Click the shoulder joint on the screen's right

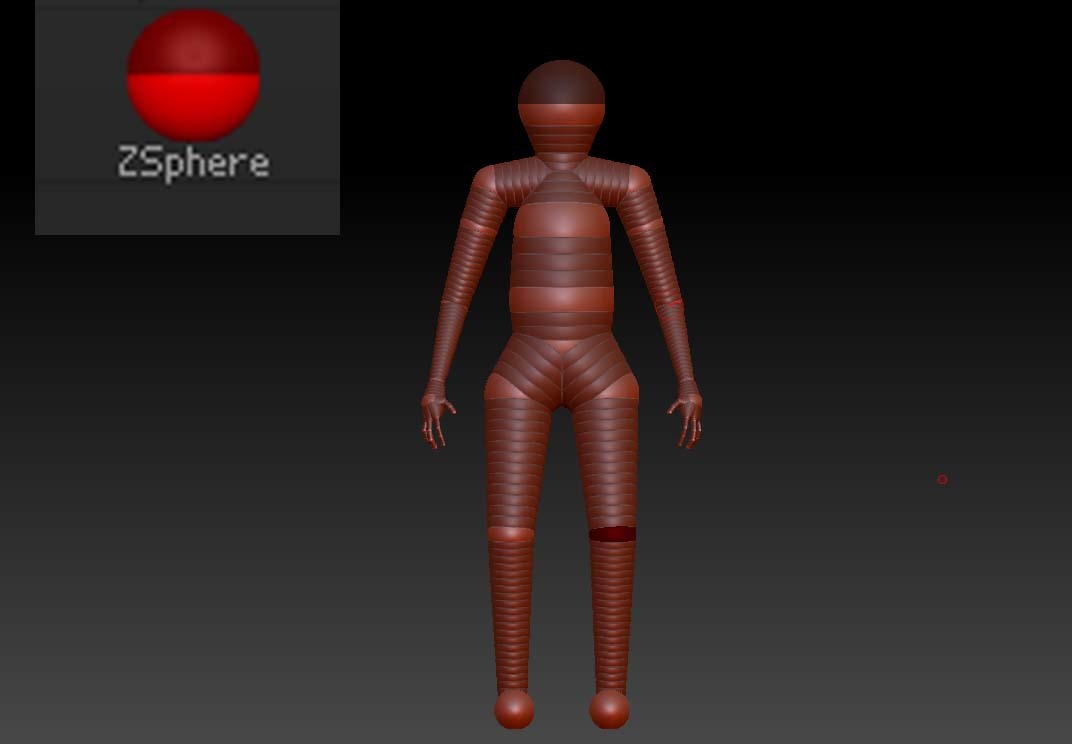636,183
